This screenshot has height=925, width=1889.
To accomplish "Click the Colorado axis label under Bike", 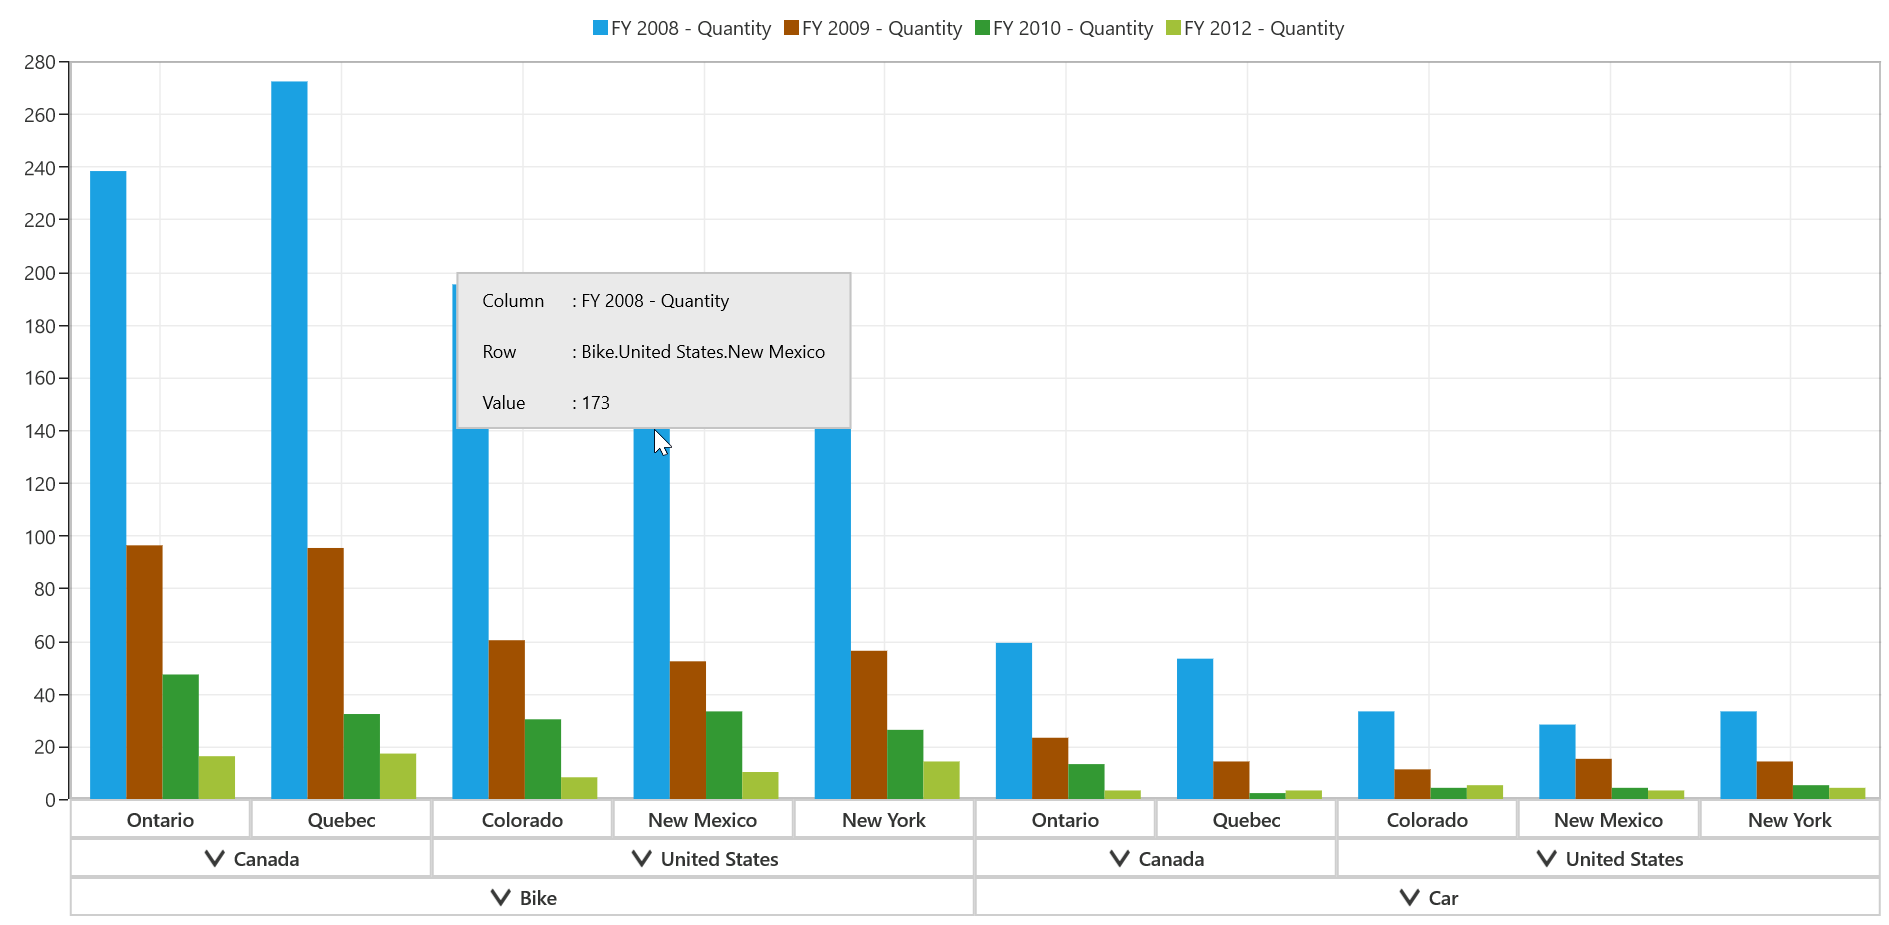I will pyautogui.click(x=522, y=820).
